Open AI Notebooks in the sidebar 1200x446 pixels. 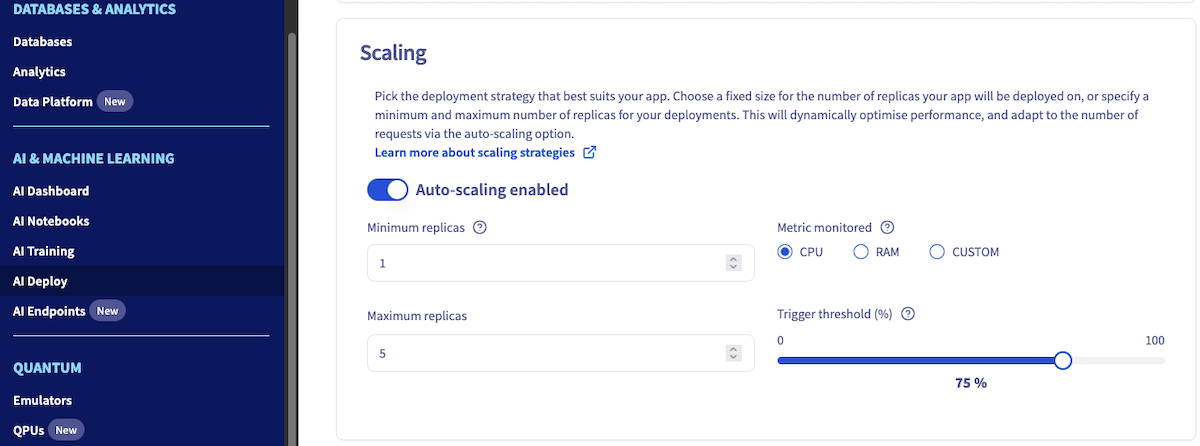coord(51,221)
